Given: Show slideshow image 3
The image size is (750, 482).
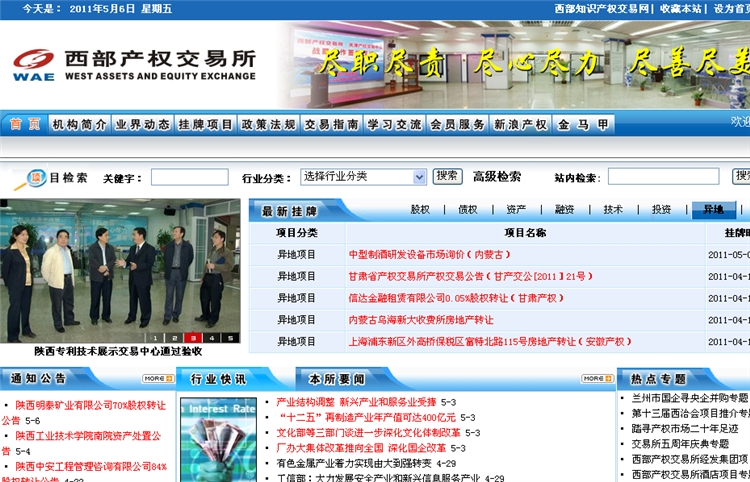Looking at the screenshot, I should tap(193, 338).
